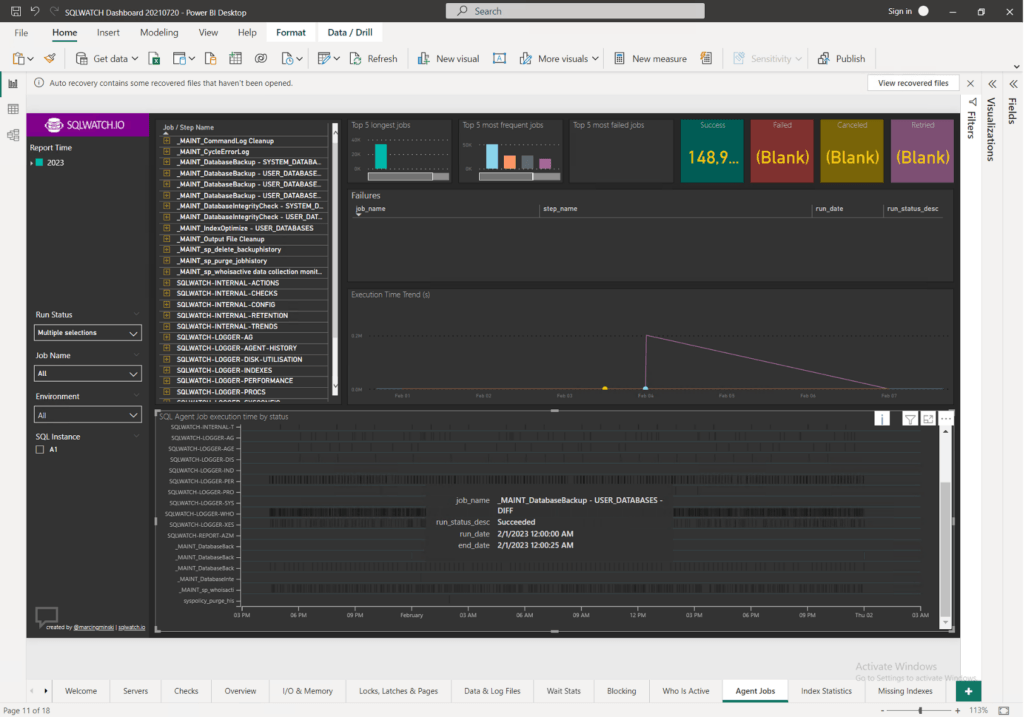Click the Publish button
The width and height of the screenshot is (1024, 717).
coord(841,59)
